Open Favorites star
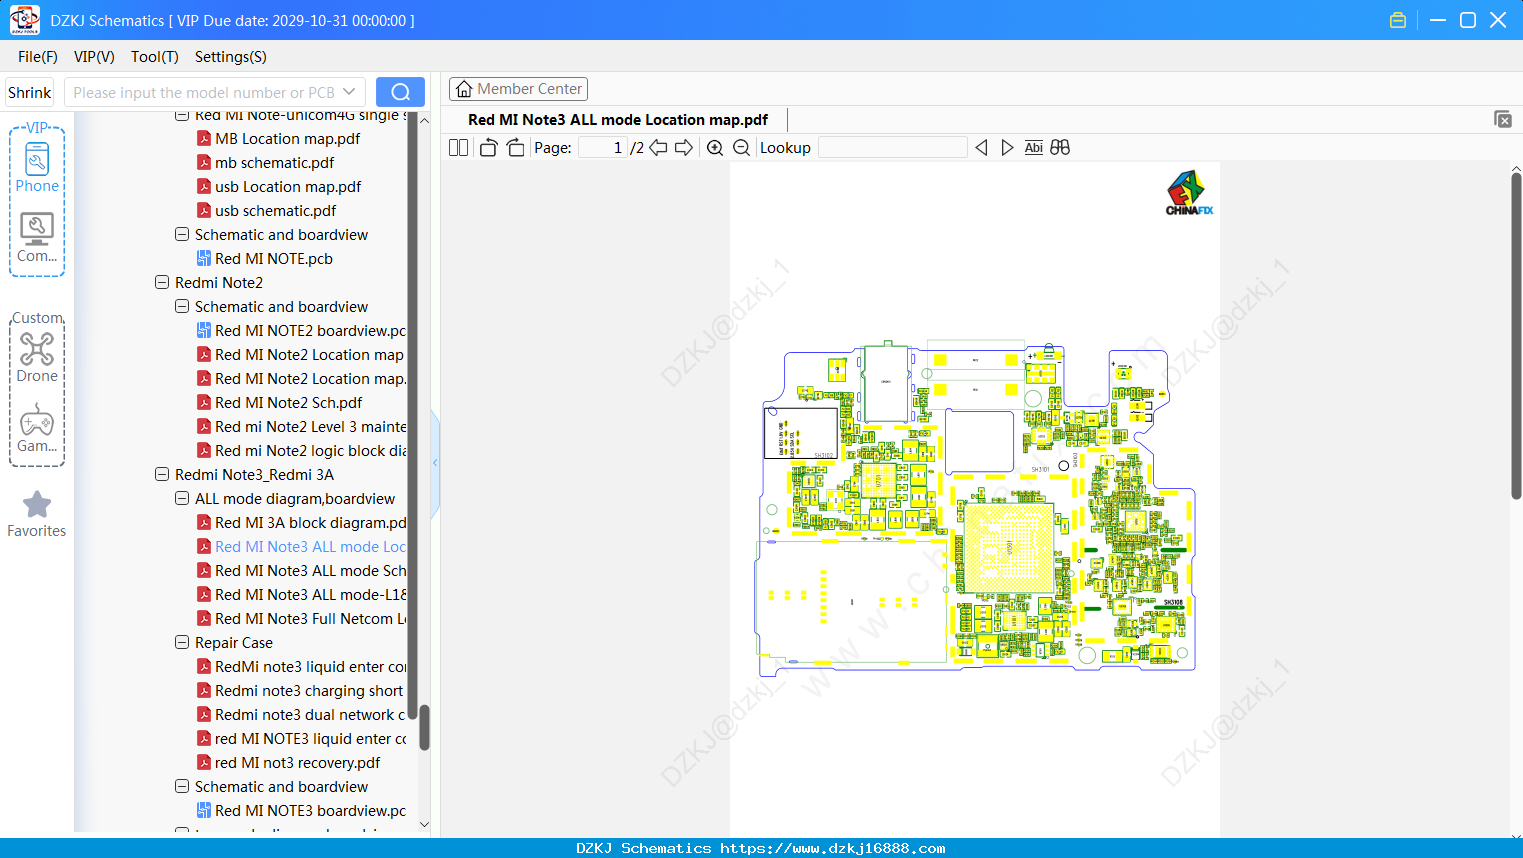Screen dimensions: 1523x858 coord(37,514)
